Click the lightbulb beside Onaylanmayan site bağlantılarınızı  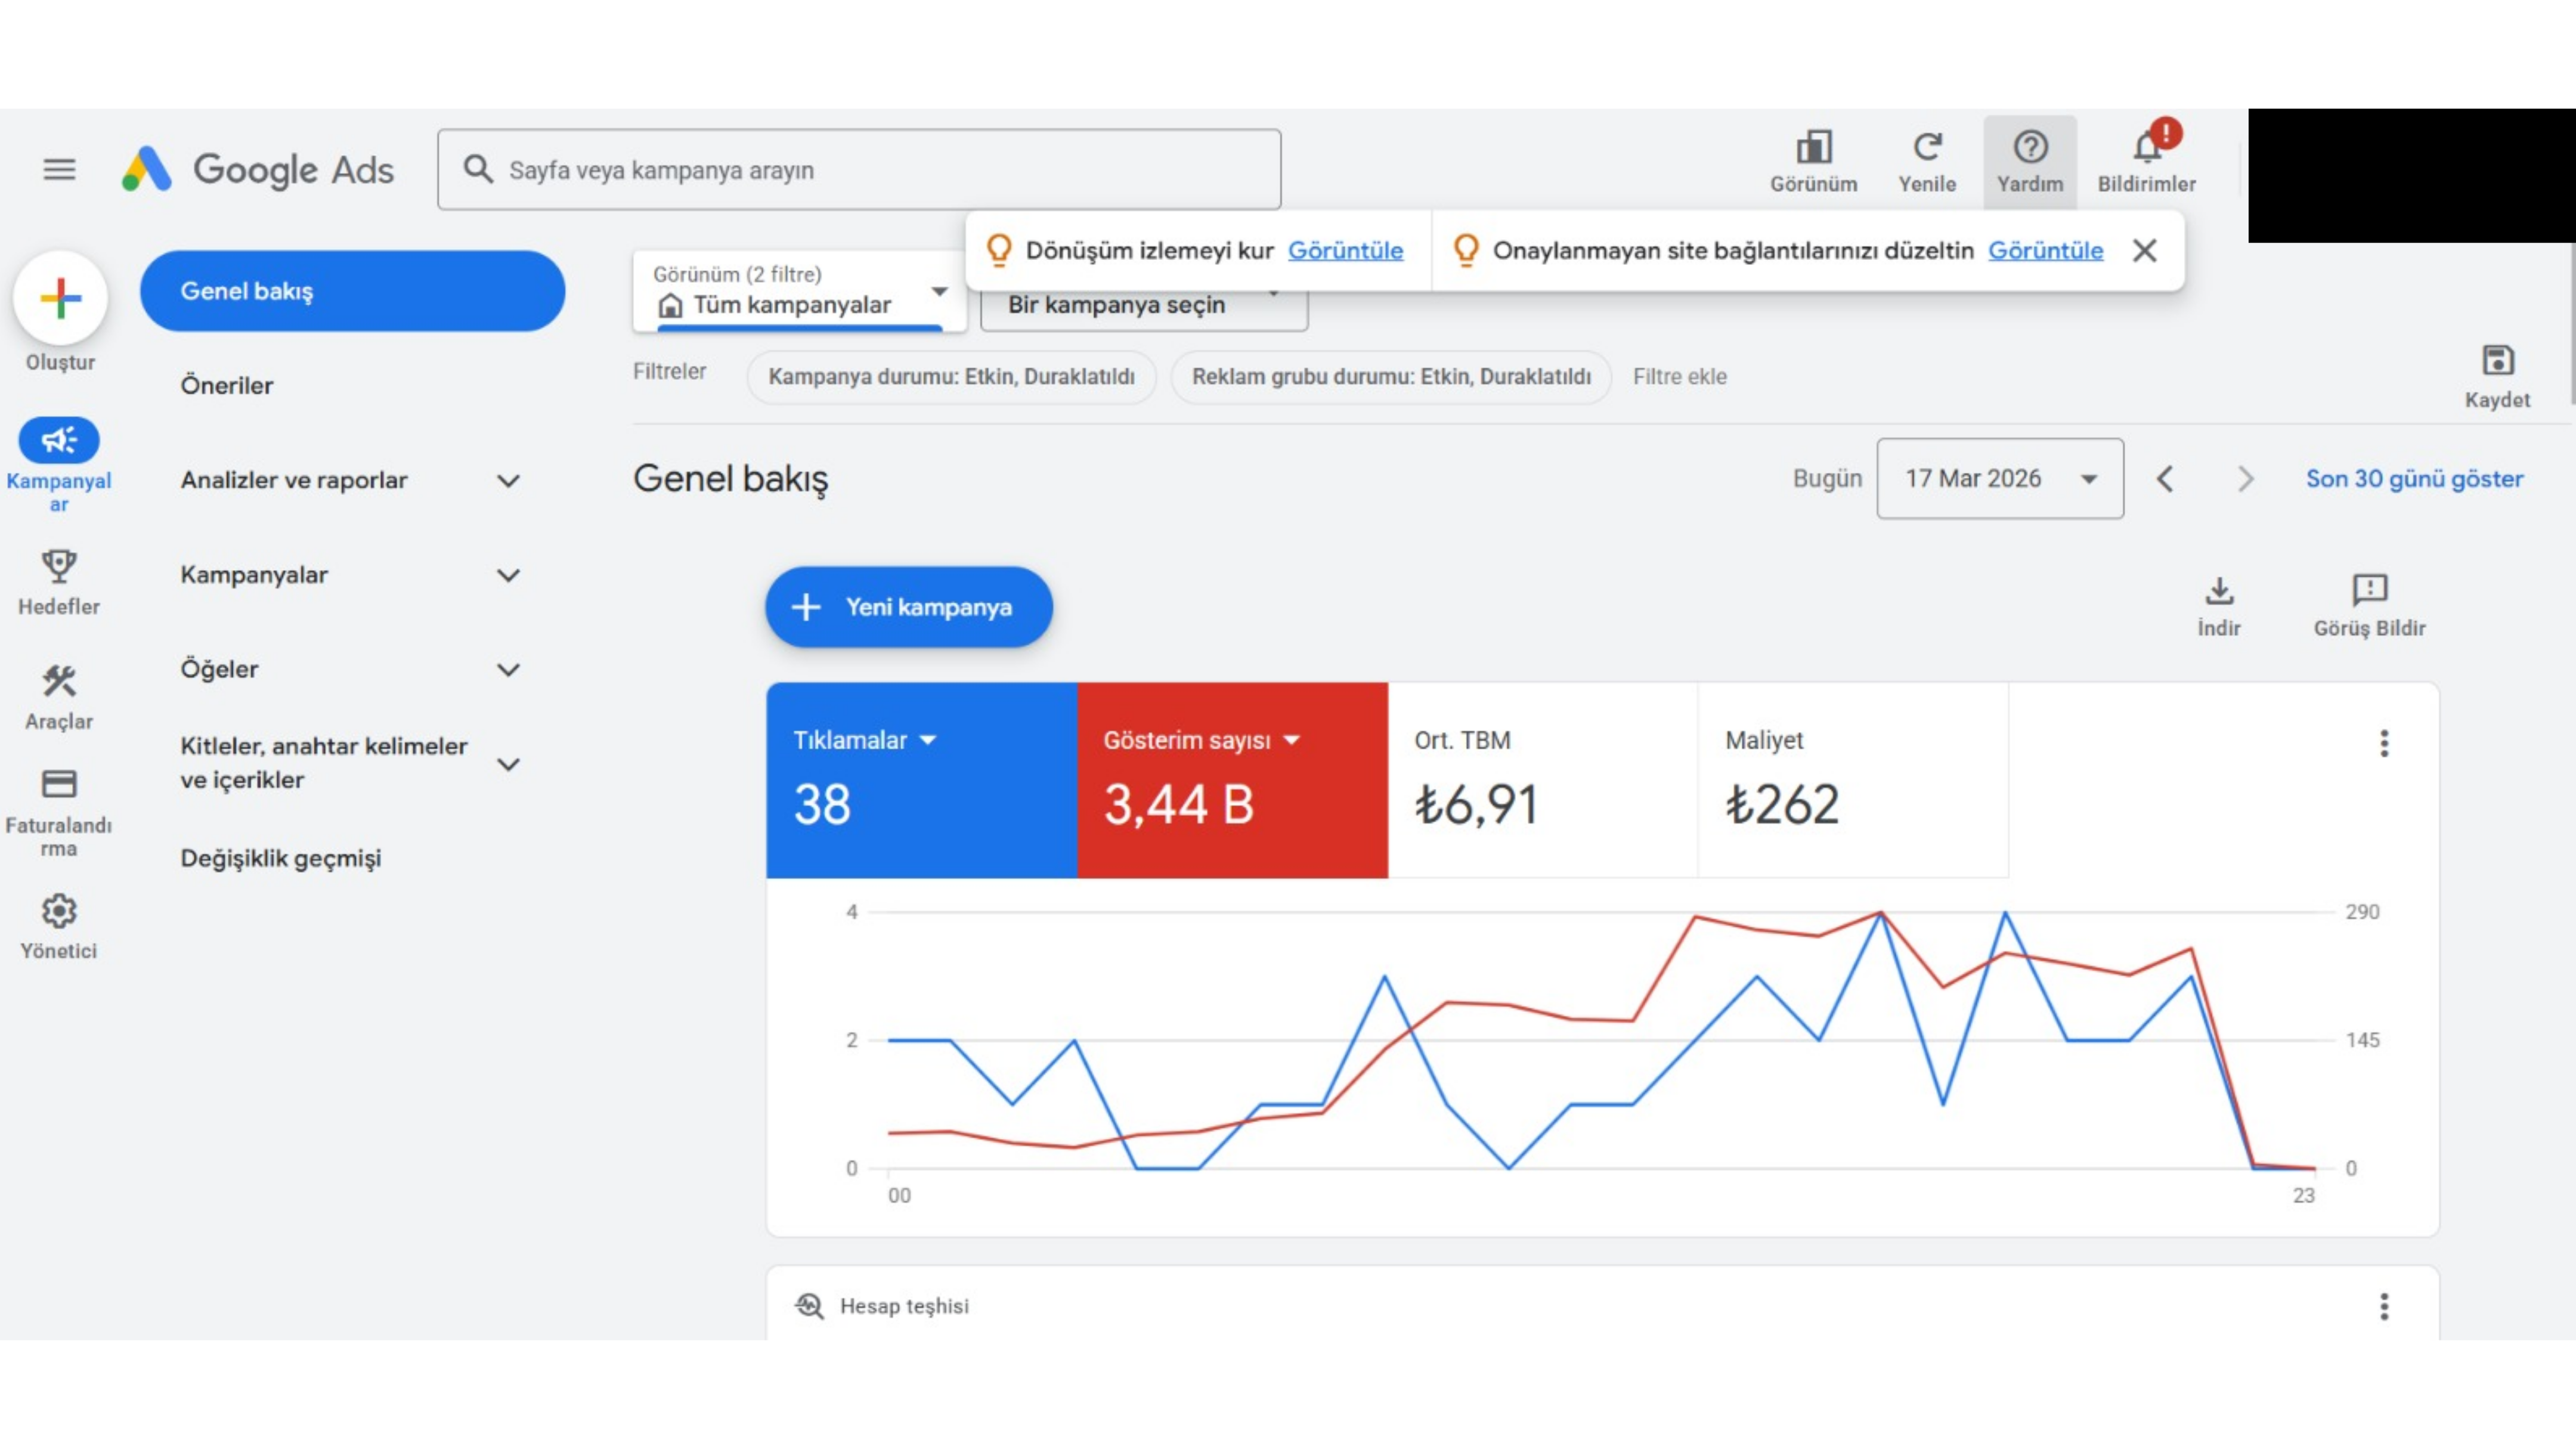(x=1466, y=250)
